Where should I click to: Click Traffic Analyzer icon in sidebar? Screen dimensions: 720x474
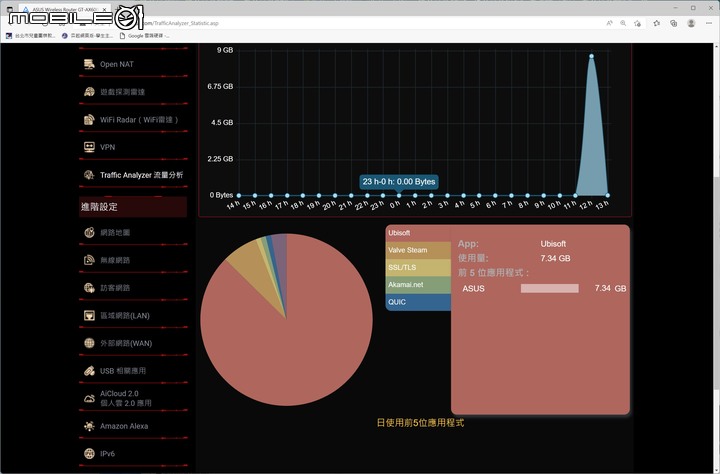[89, 175]
